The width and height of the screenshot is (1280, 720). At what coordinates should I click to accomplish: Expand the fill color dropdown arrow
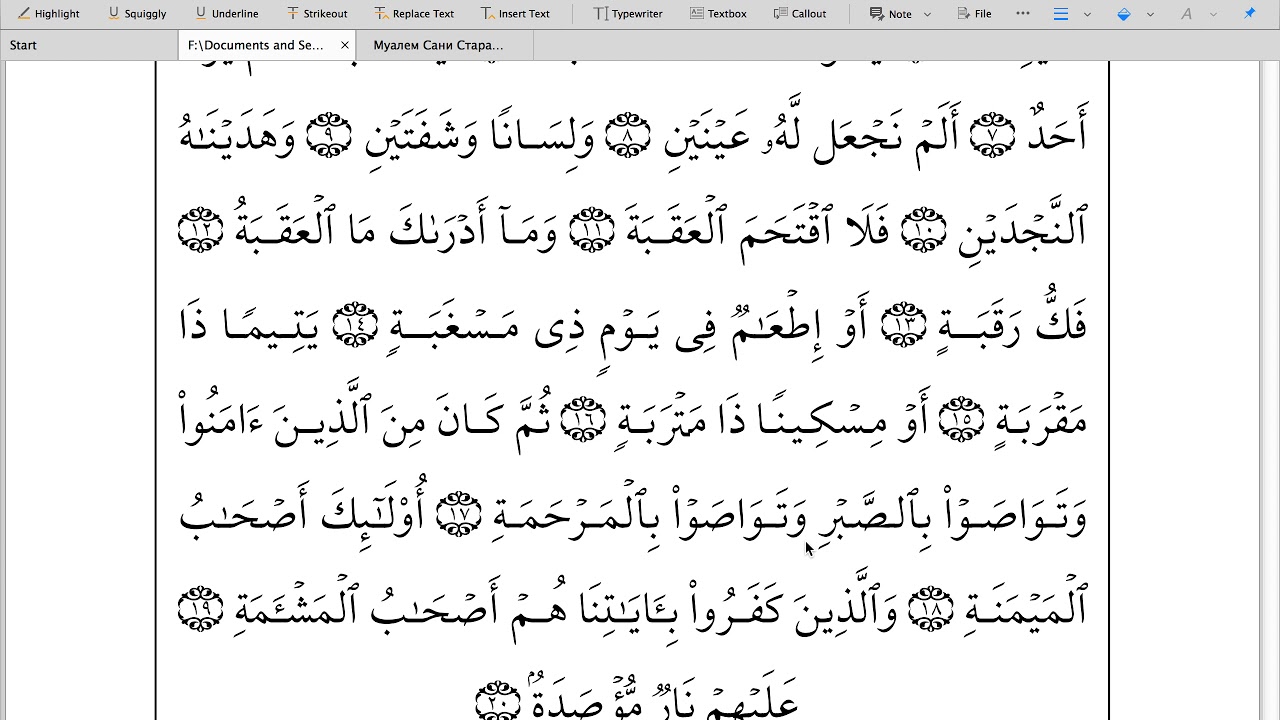(x=1150, y=14)
